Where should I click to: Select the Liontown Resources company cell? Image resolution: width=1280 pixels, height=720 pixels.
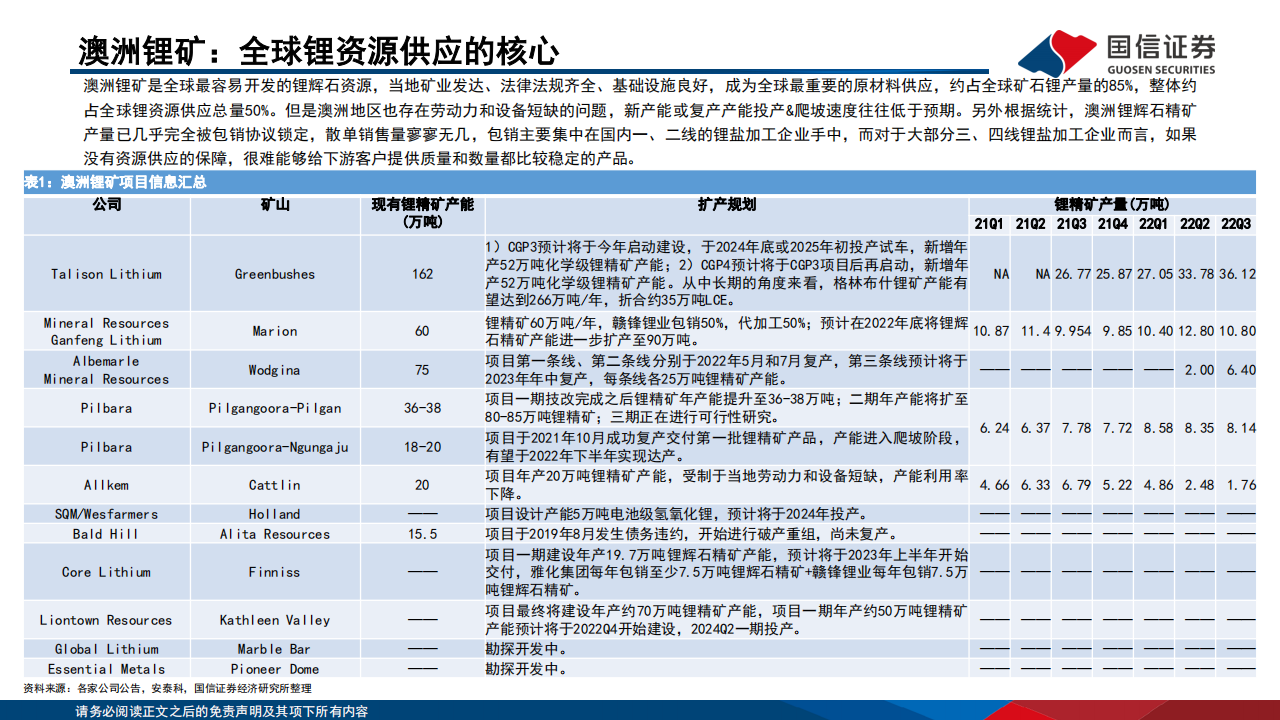coord(107,620)
